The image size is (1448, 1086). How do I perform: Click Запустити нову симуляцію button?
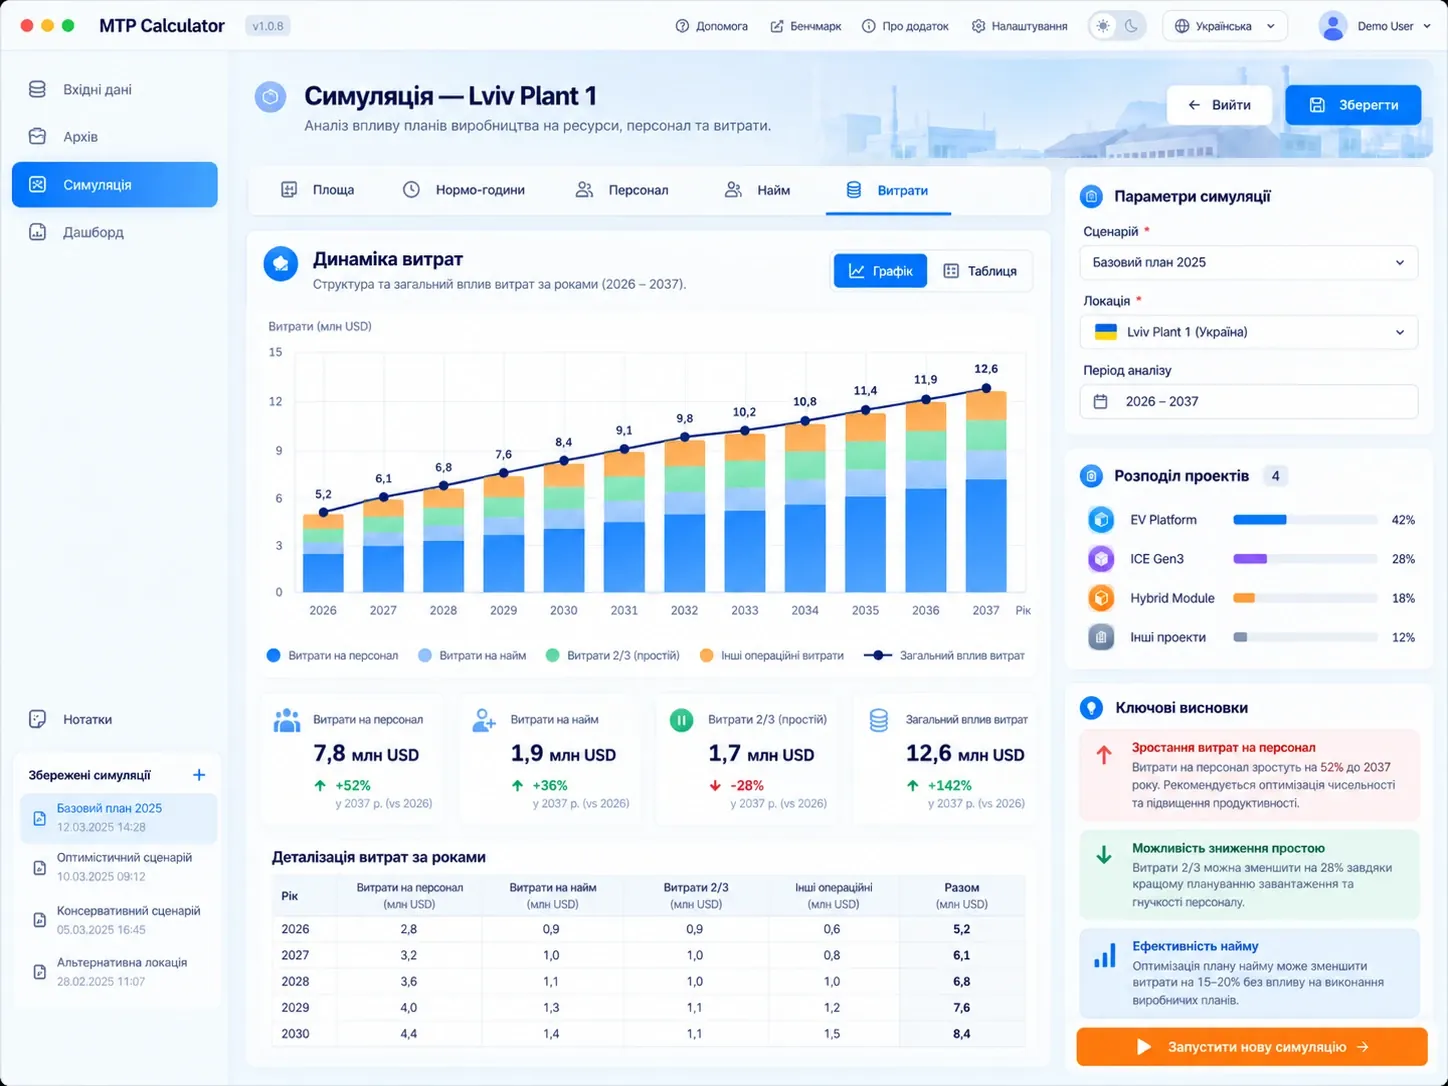click(x=1252, y=1047)
